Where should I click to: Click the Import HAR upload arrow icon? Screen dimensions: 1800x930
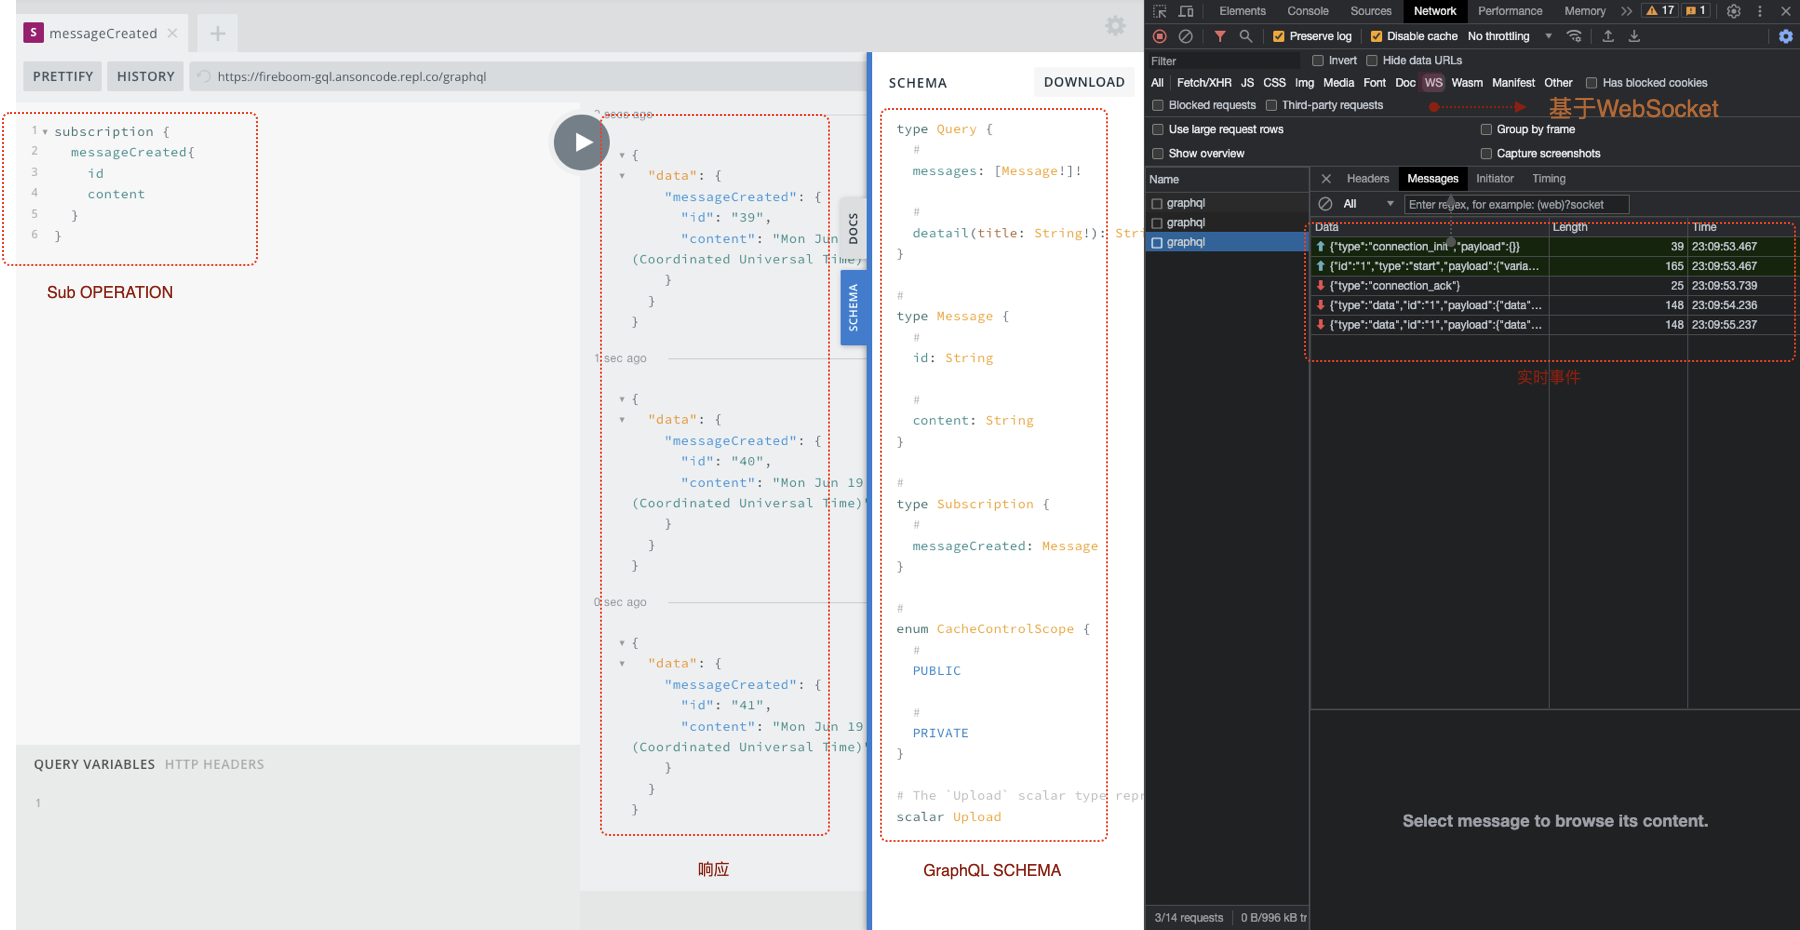coord(1608,36)
